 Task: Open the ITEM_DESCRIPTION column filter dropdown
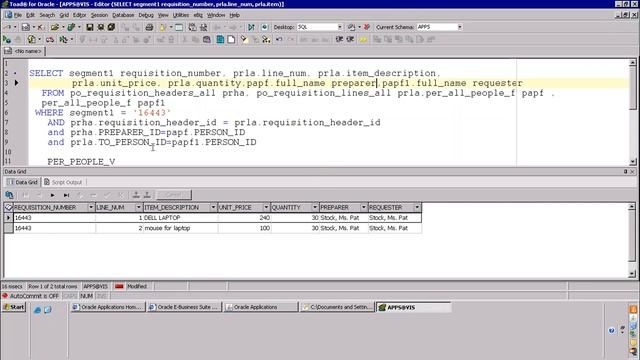(x=213, y=207)
